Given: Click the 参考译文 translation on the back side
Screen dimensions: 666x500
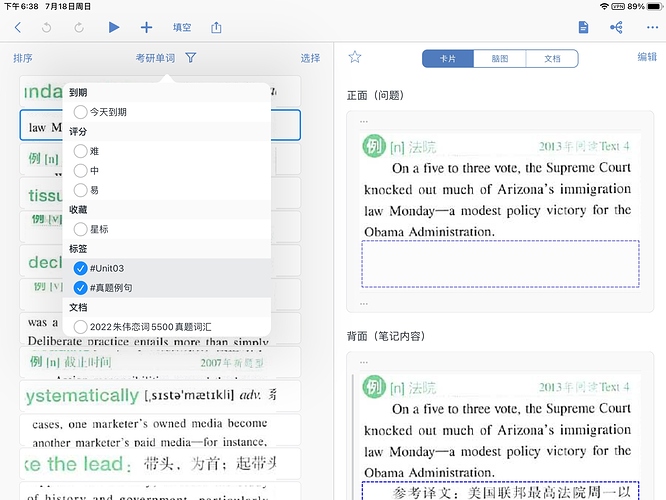Looking at the screenshot, I should click(500, 492).
